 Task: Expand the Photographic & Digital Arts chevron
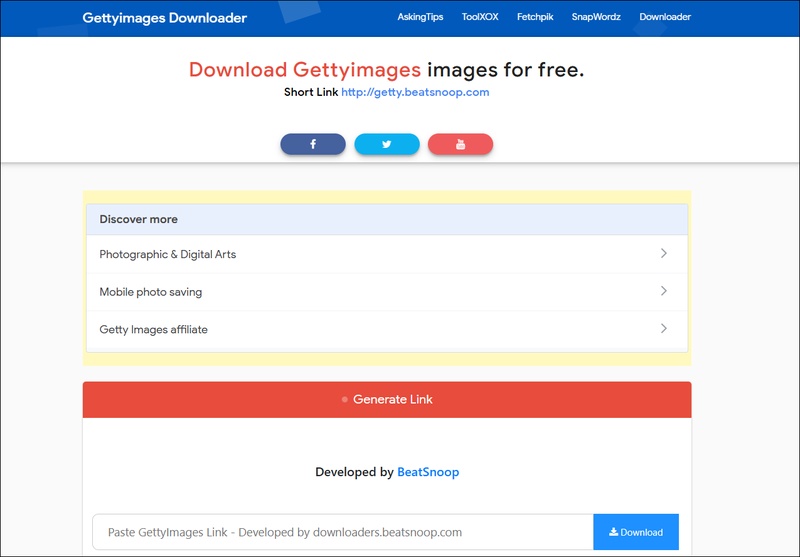coord(663,254)
